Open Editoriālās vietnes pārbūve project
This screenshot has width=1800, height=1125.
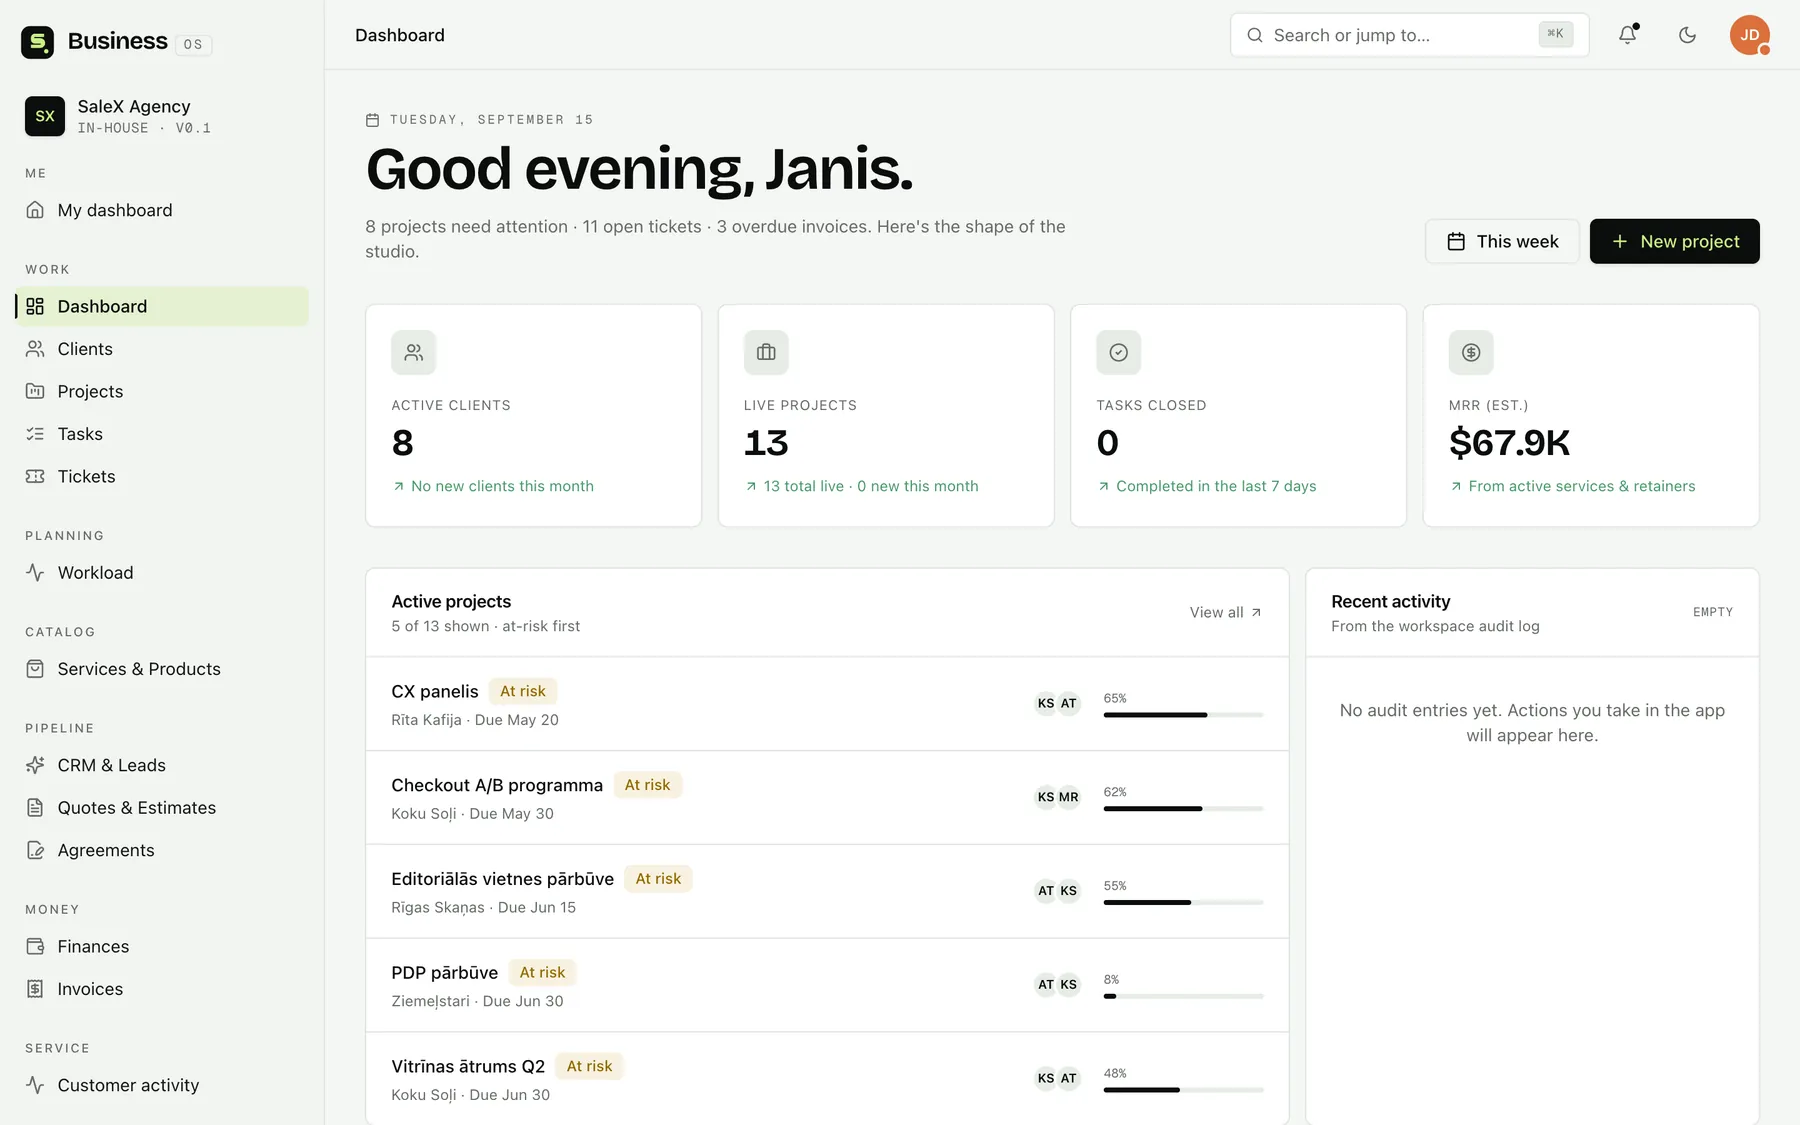coord(827,892)
